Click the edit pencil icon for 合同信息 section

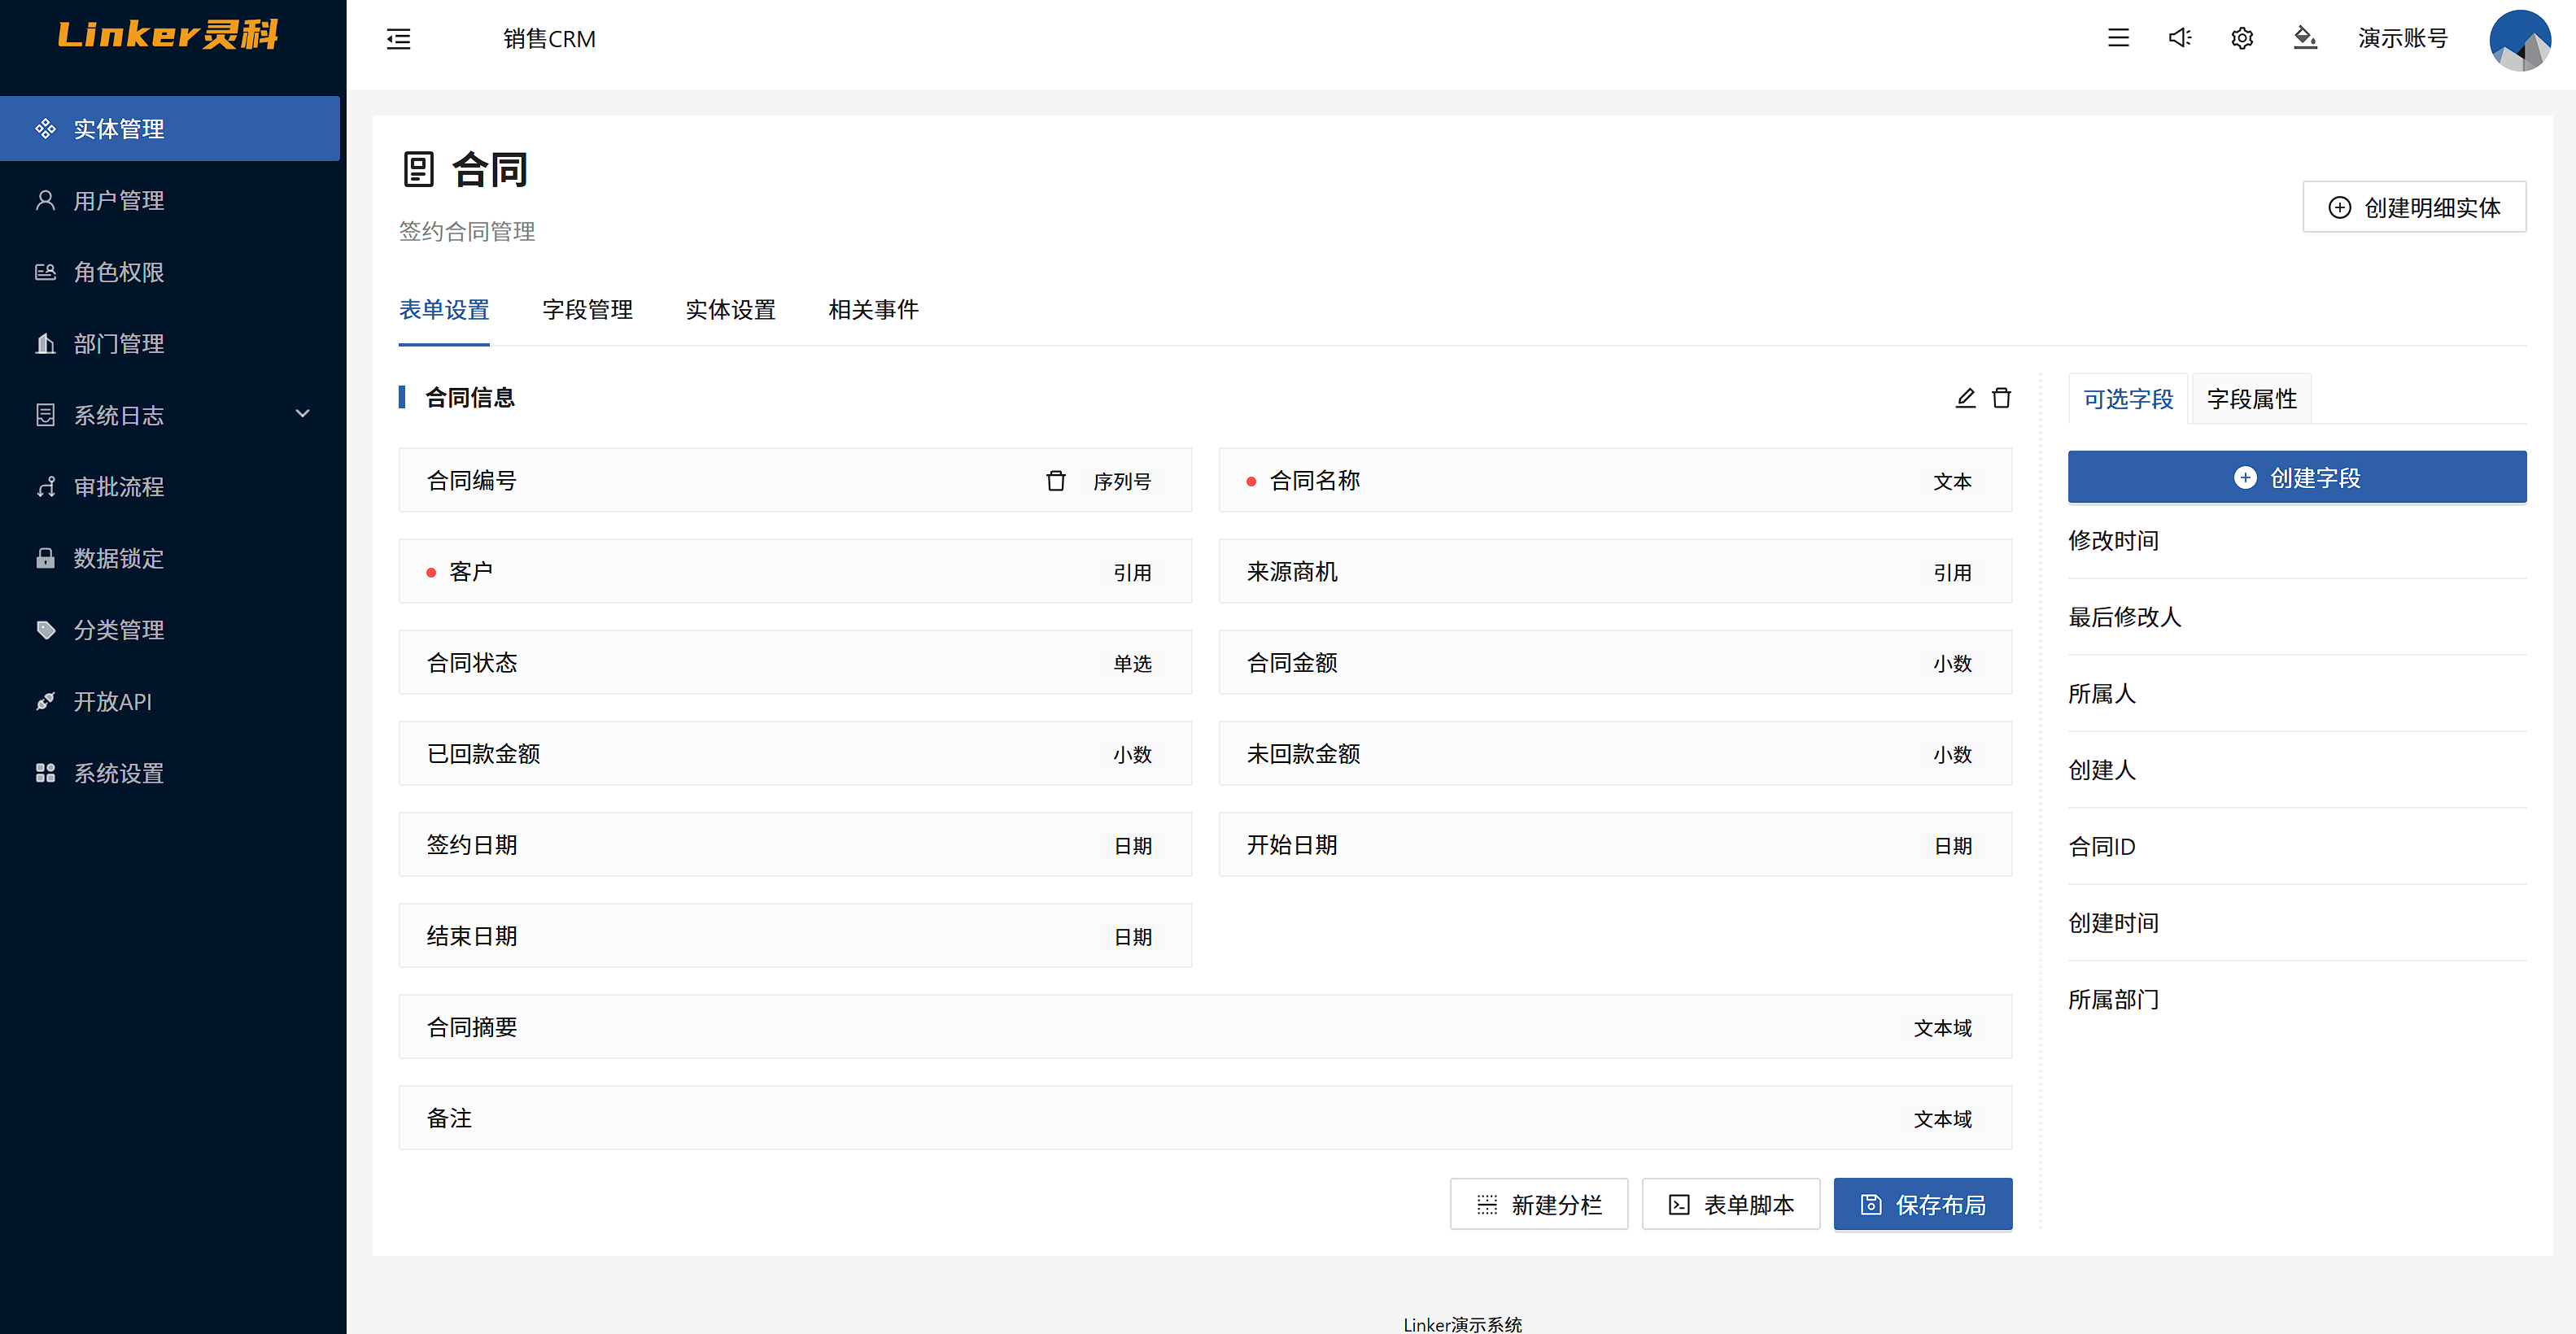pos(1965,398)
